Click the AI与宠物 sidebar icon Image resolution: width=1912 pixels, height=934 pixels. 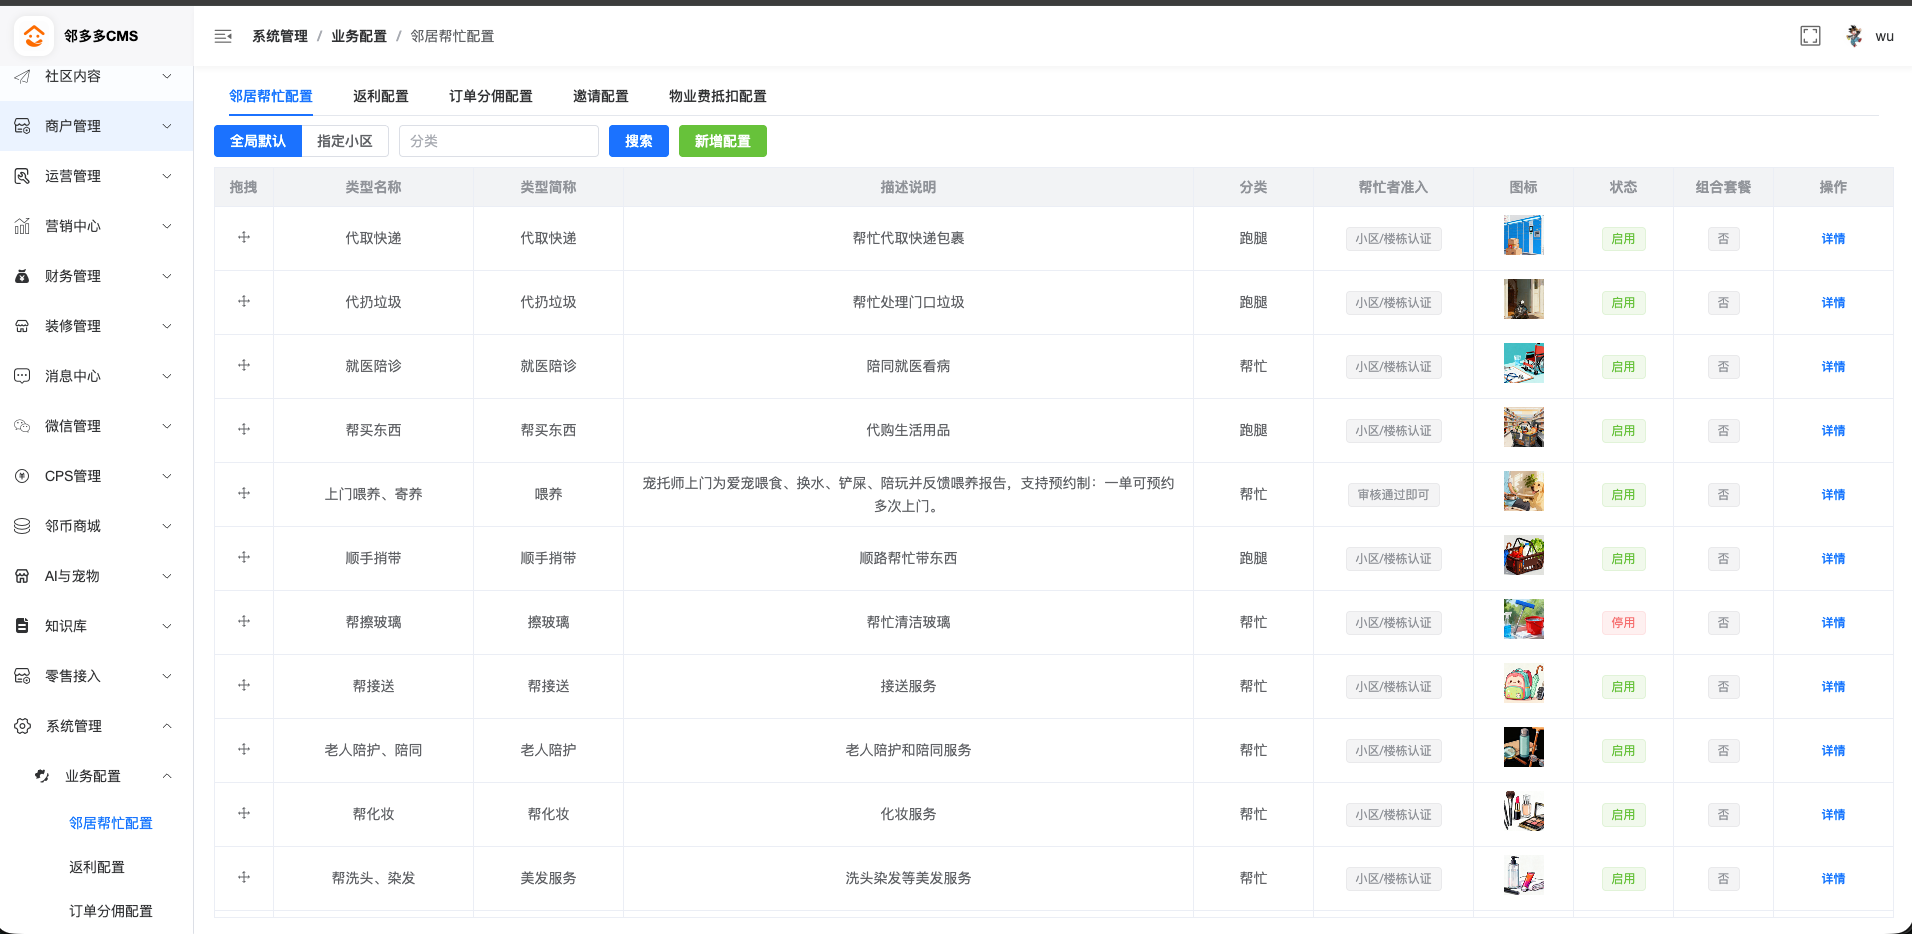coord(22,576)
